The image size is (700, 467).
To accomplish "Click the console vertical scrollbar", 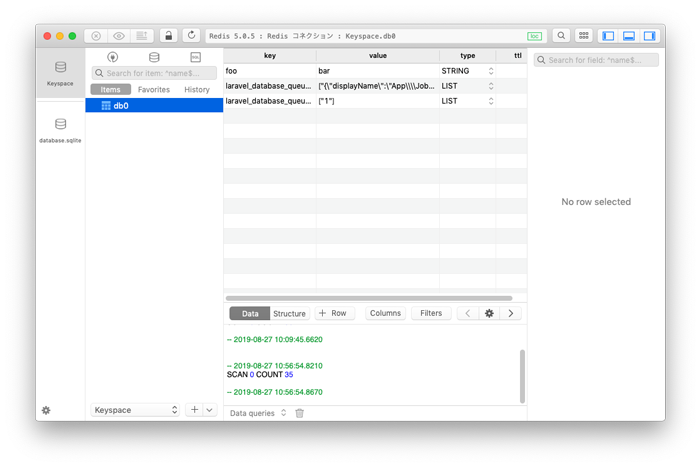I will click(522, 376).
